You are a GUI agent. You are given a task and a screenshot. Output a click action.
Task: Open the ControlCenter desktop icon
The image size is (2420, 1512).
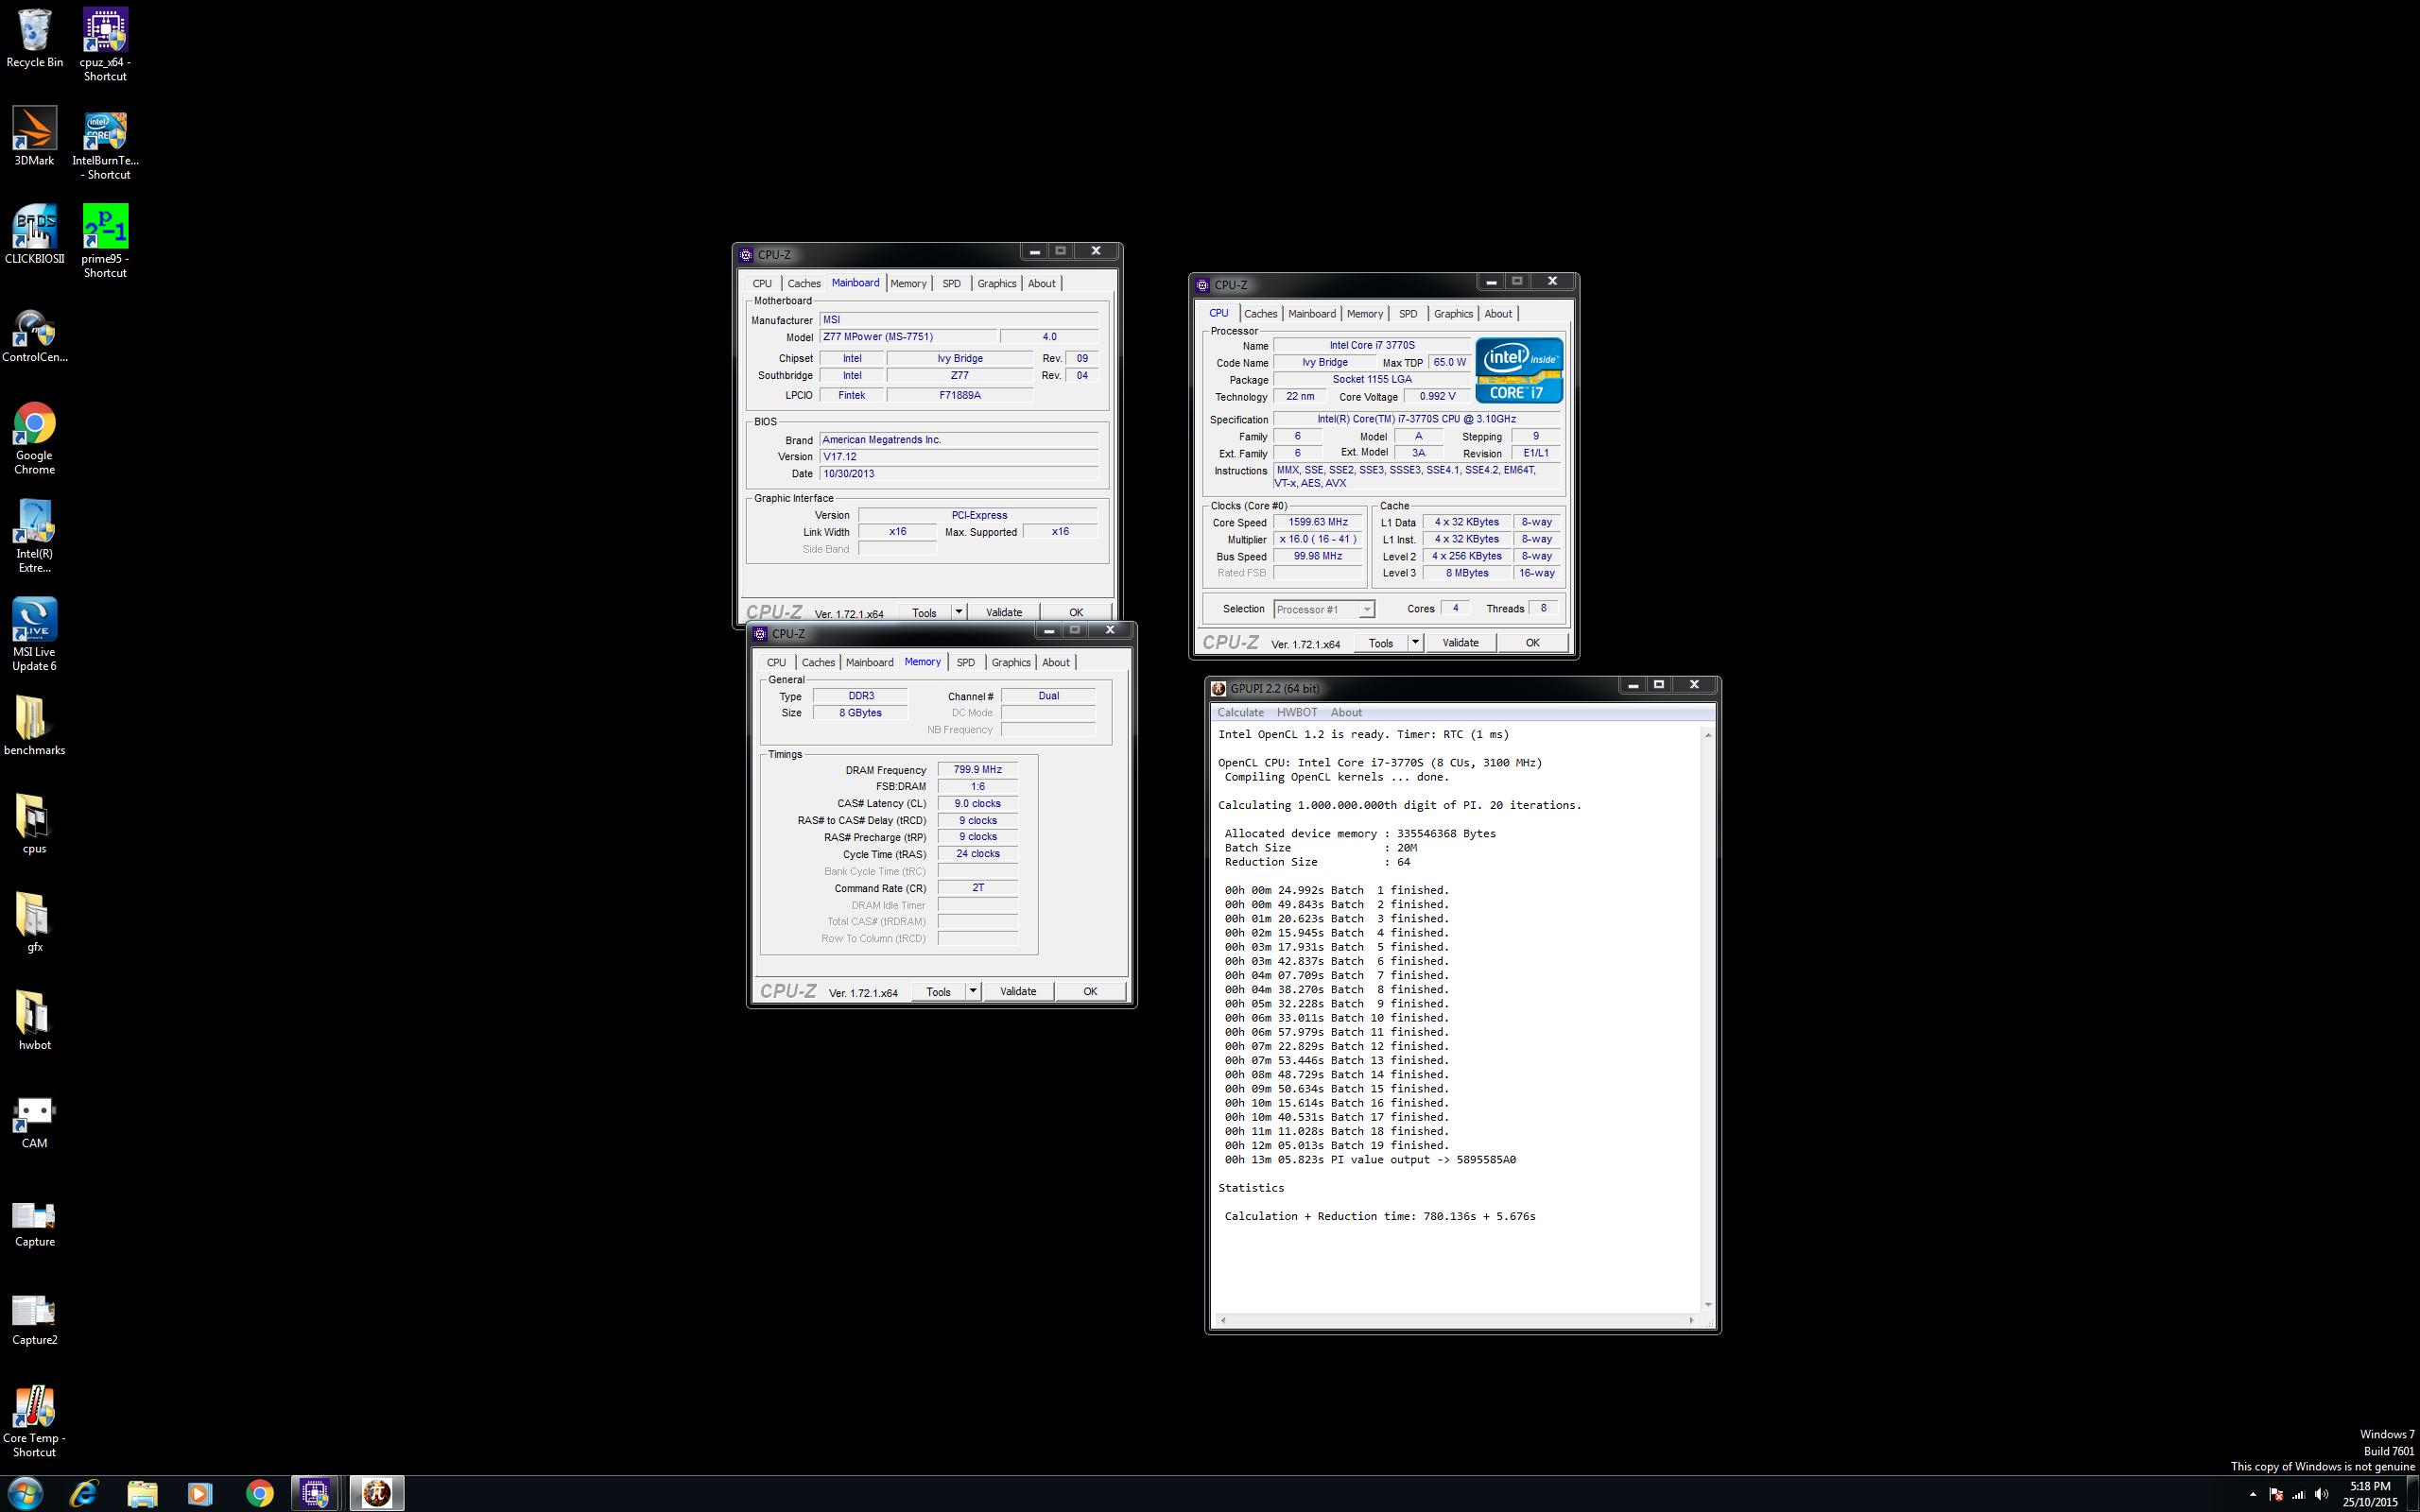click(x=34, y=334)
